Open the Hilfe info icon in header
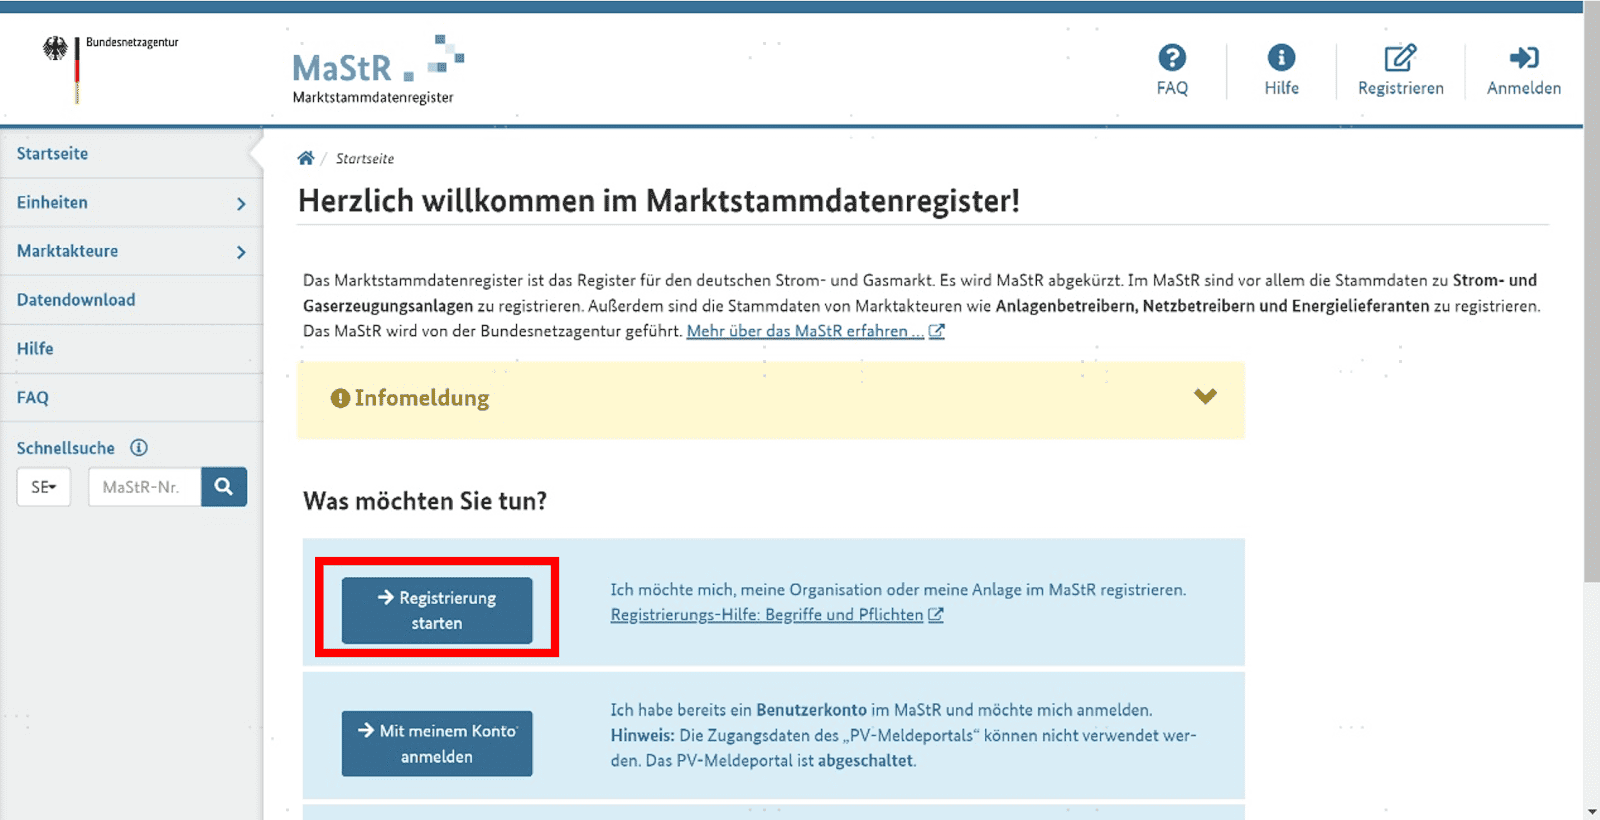Screen dimensions: 1600x820 pos(1281,58)
